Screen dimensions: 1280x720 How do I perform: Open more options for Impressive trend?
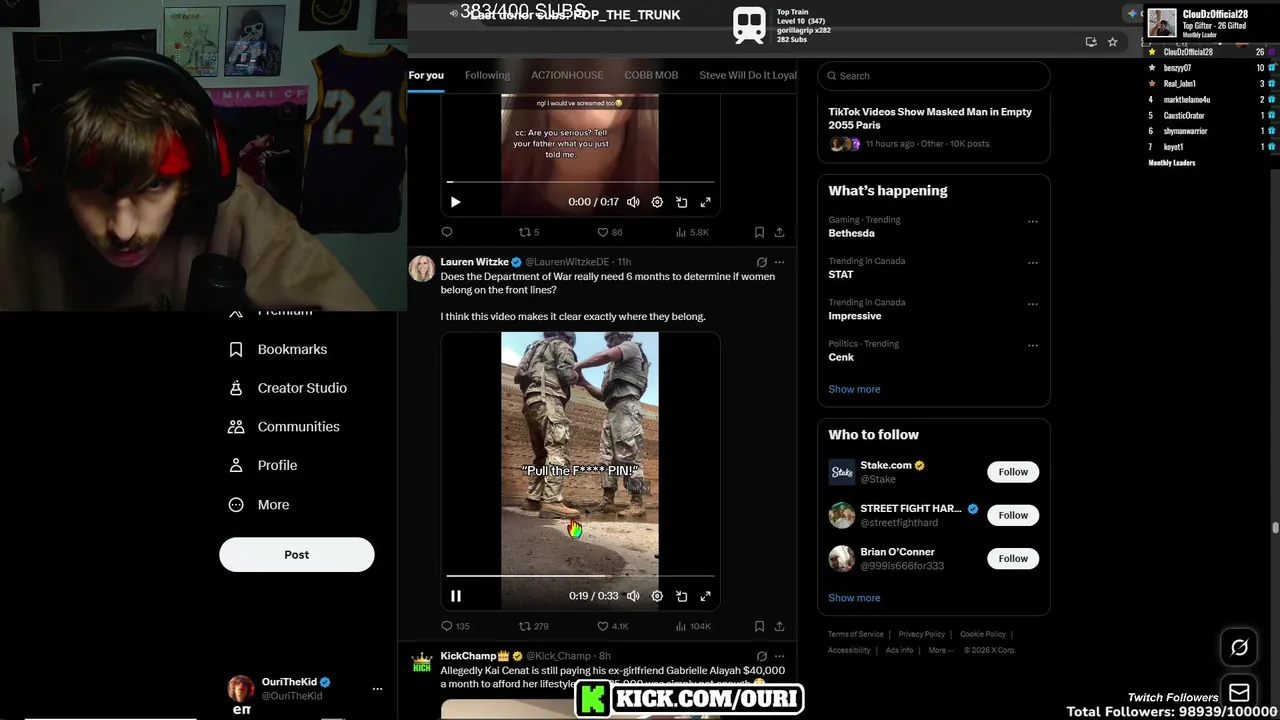coord(1033,304)
